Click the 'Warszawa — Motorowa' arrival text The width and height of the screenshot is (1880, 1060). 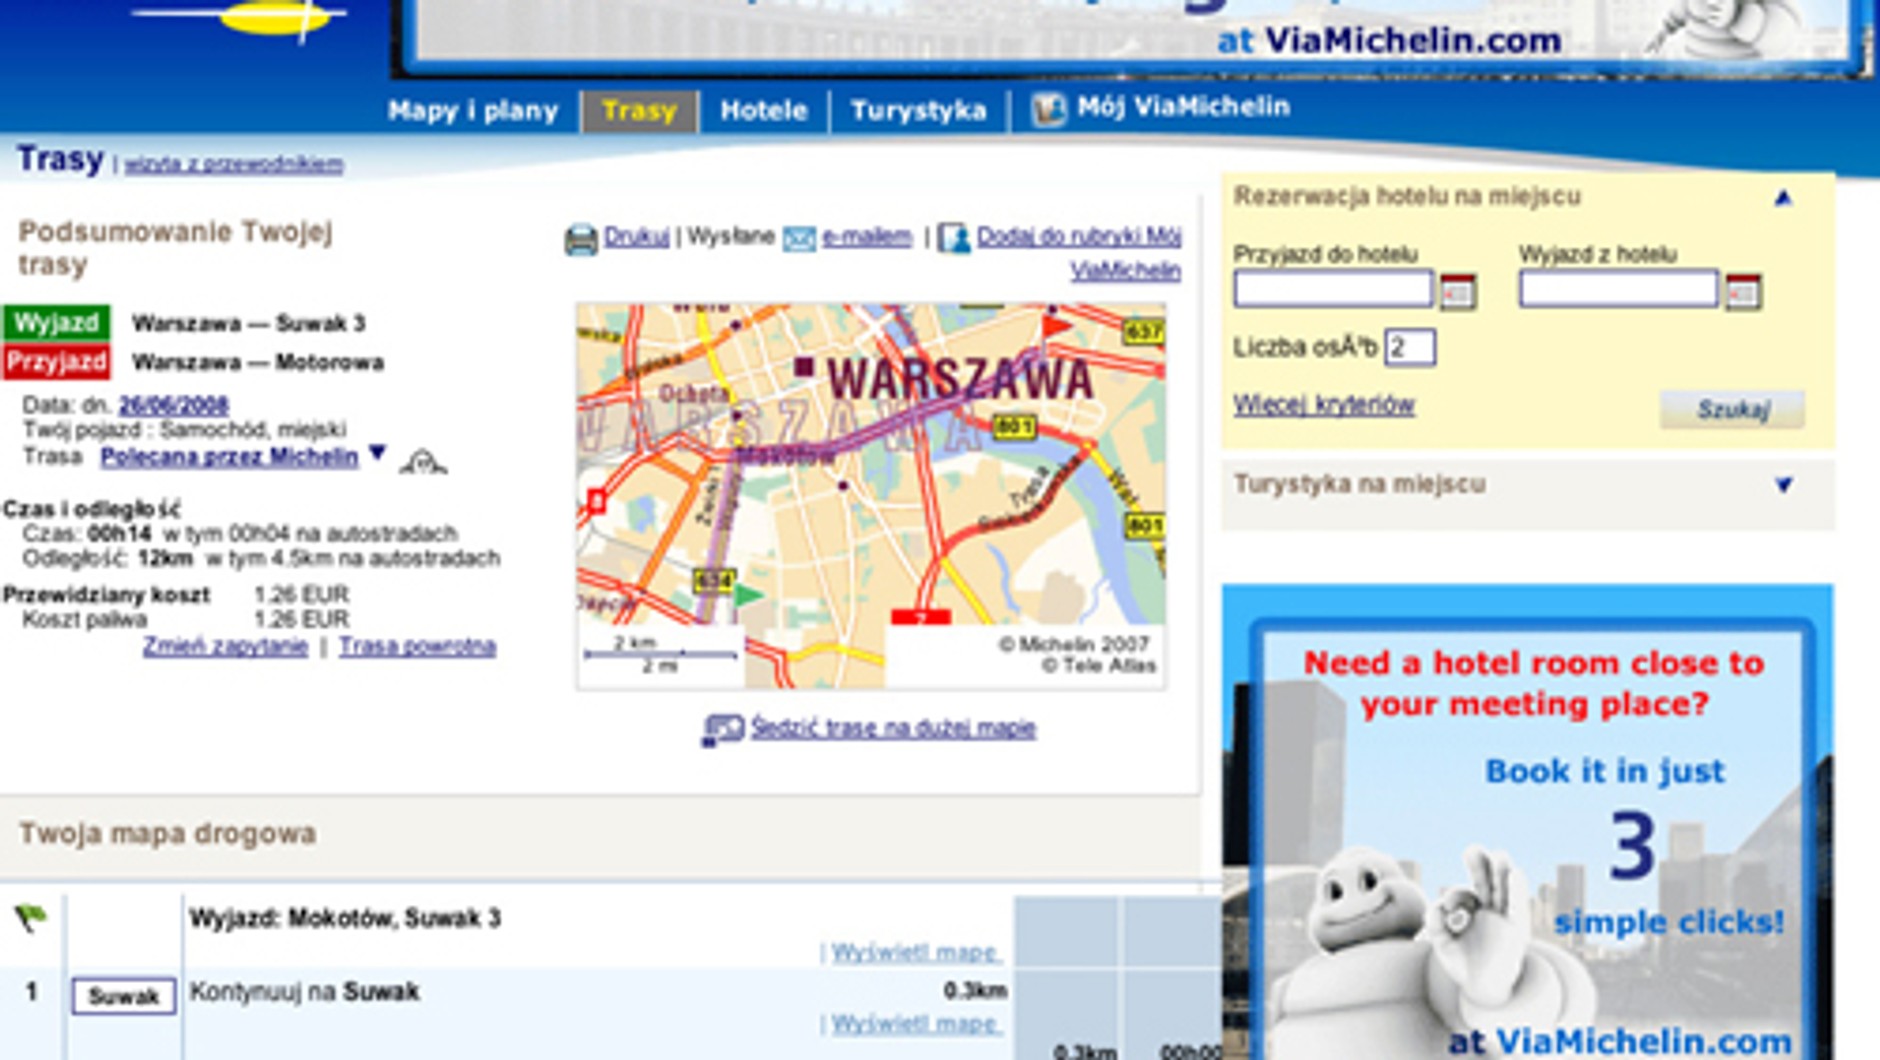coord(258,362)
